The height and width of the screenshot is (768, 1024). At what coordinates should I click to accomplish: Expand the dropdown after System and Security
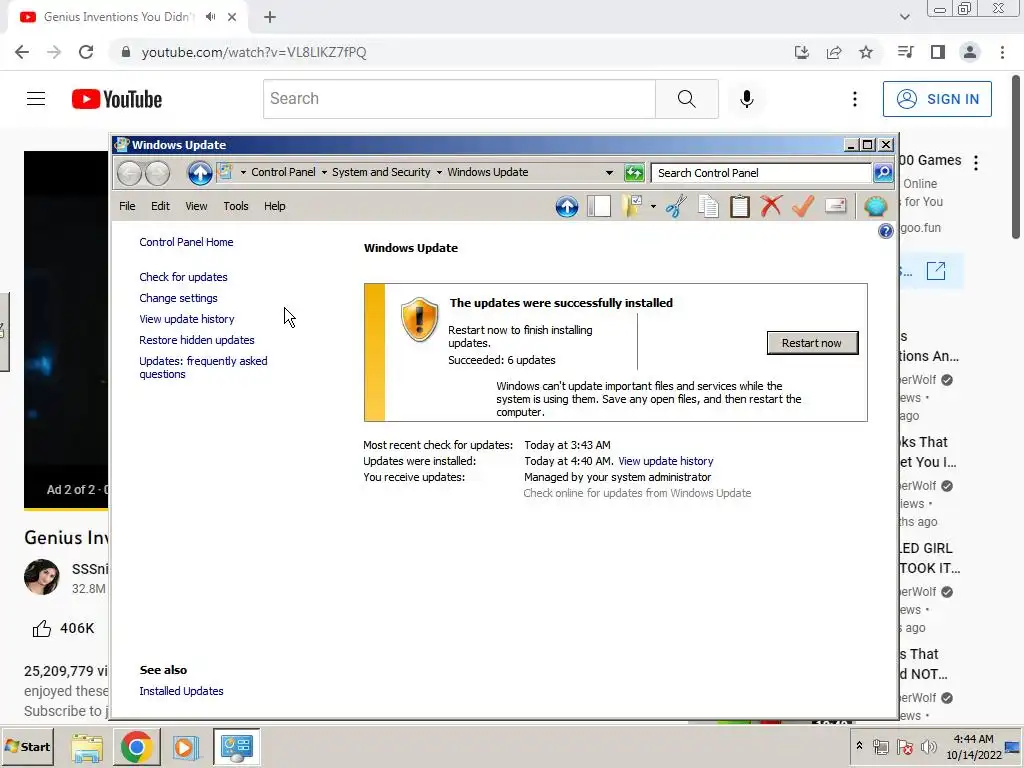pyautogui.click(x=439, y=172)
